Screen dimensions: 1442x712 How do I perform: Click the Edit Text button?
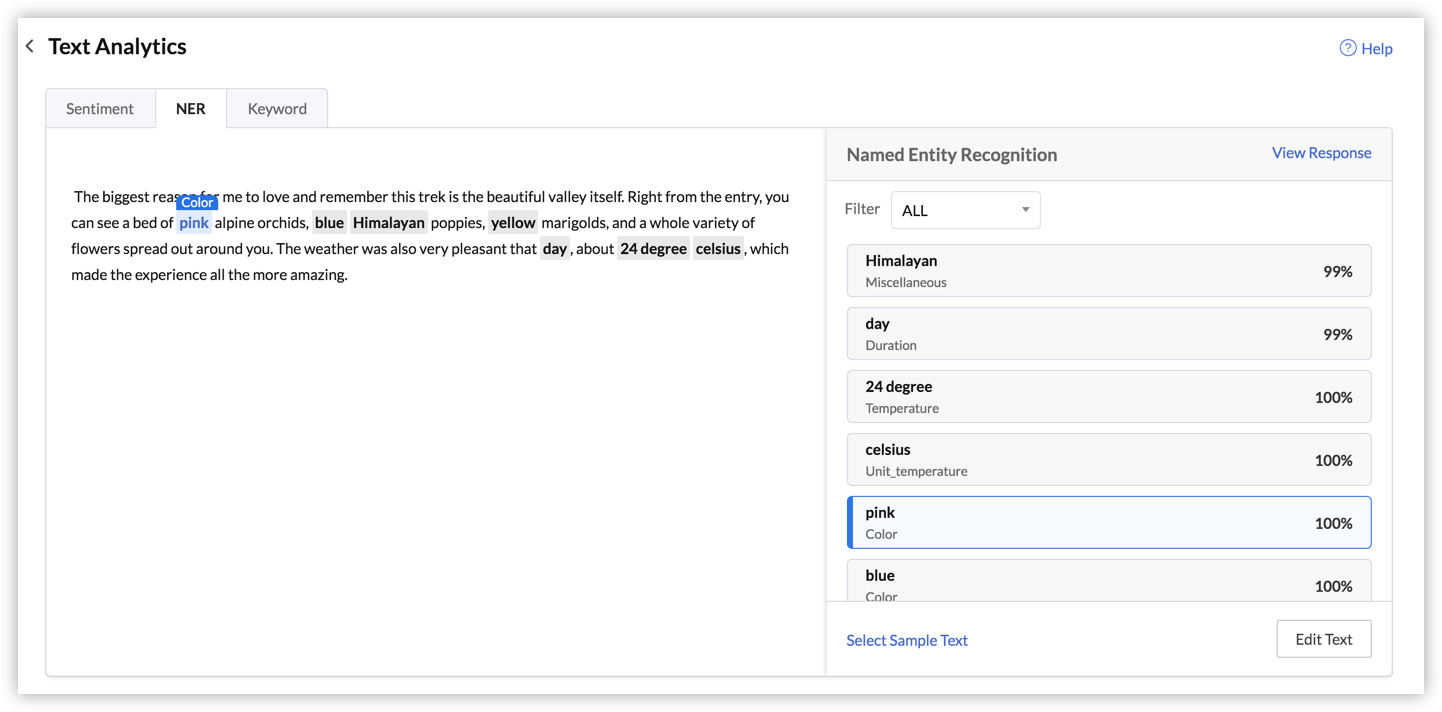1324,639
